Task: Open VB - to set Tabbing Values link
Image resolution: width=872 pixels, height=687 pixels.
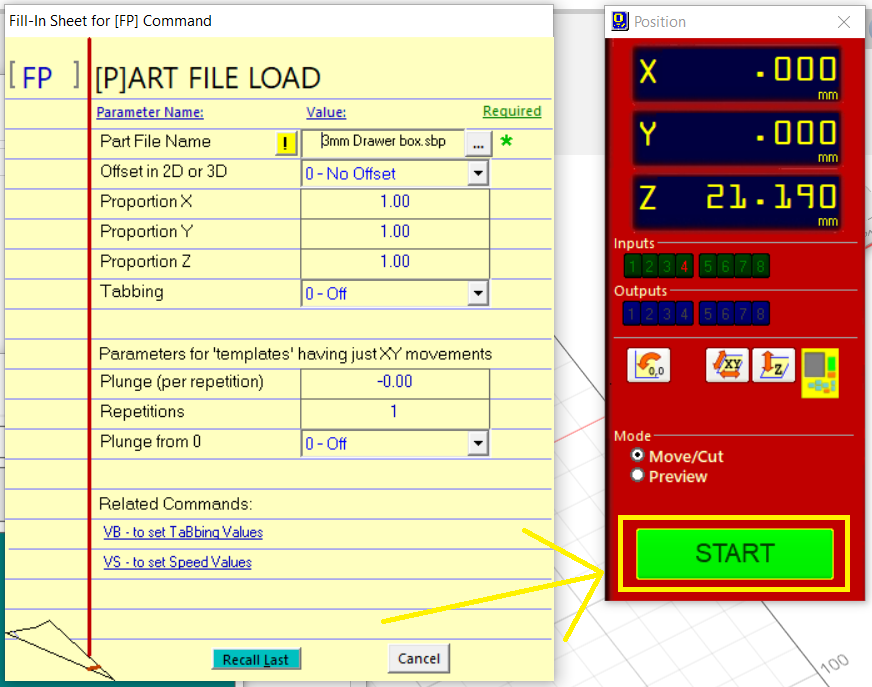Action: click(183, 533)
